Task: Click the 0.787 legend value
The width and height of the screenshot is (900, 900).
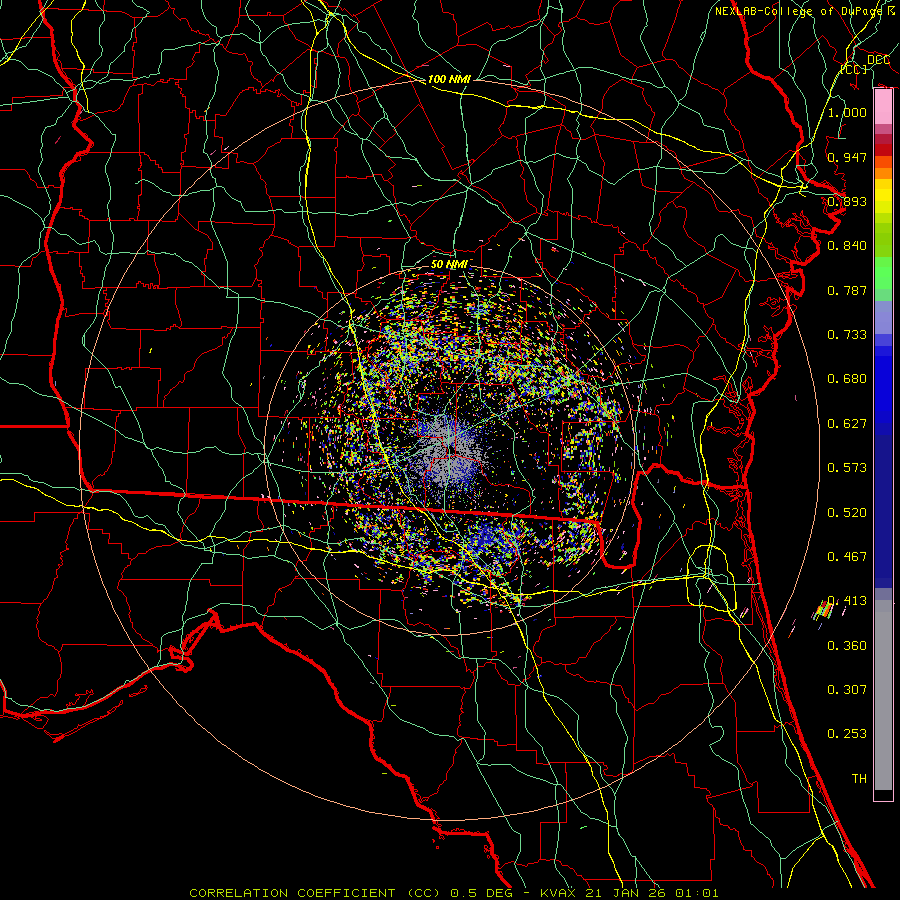Action: (847, 290)
